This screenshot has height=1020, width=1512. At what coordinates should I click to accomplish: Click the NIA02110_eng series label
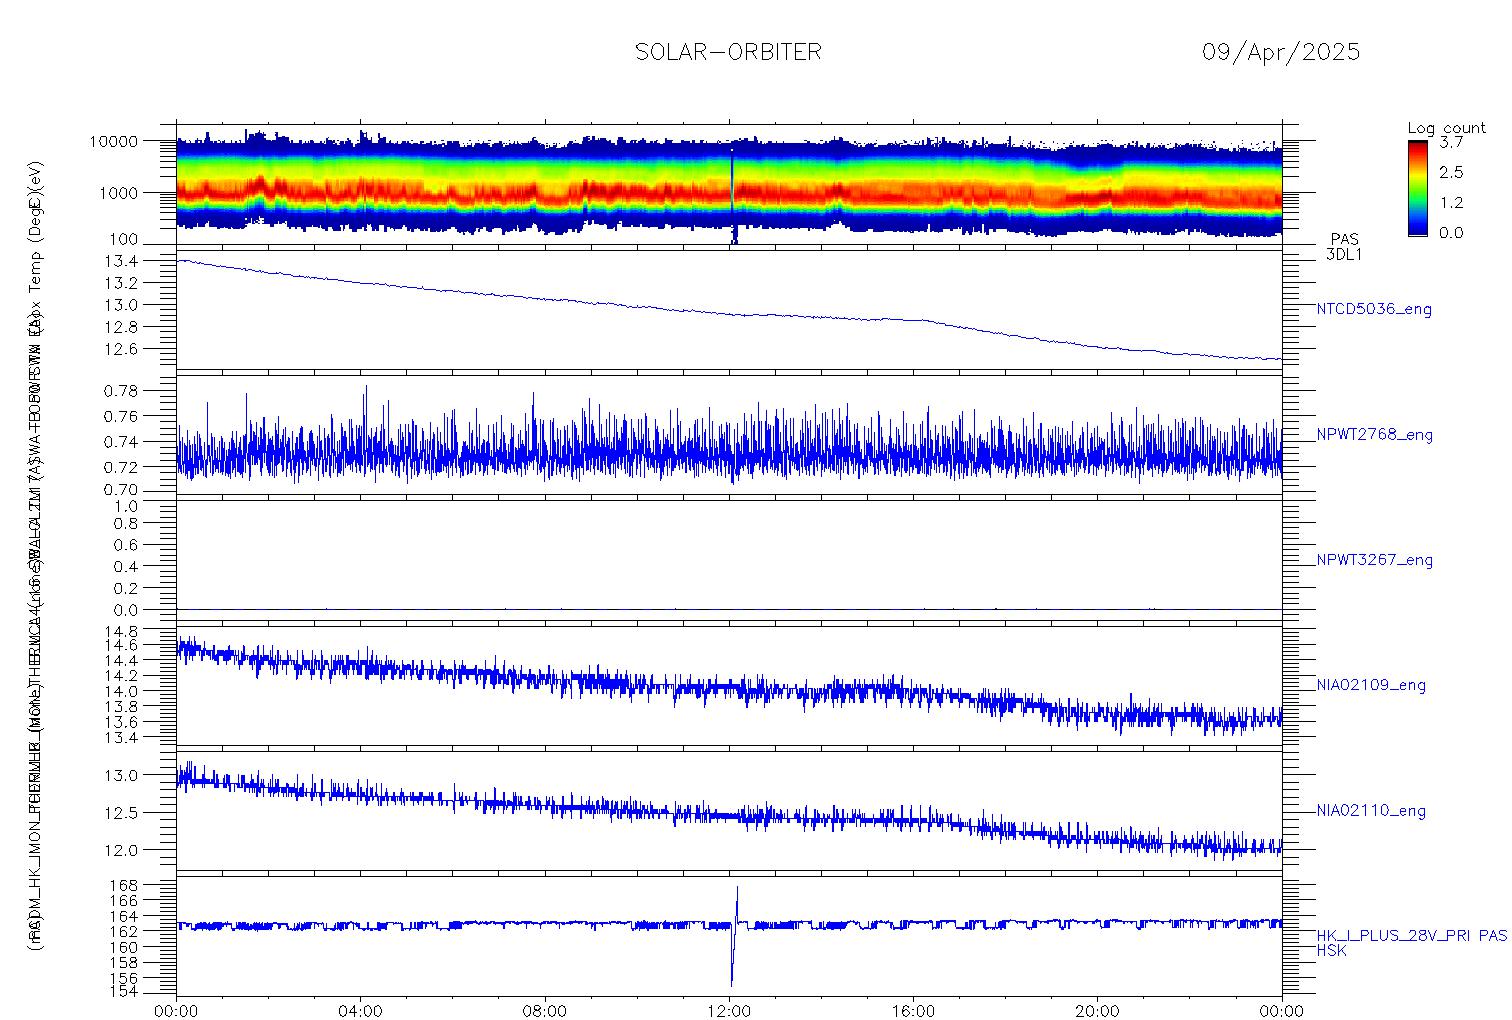[1371, 811]
